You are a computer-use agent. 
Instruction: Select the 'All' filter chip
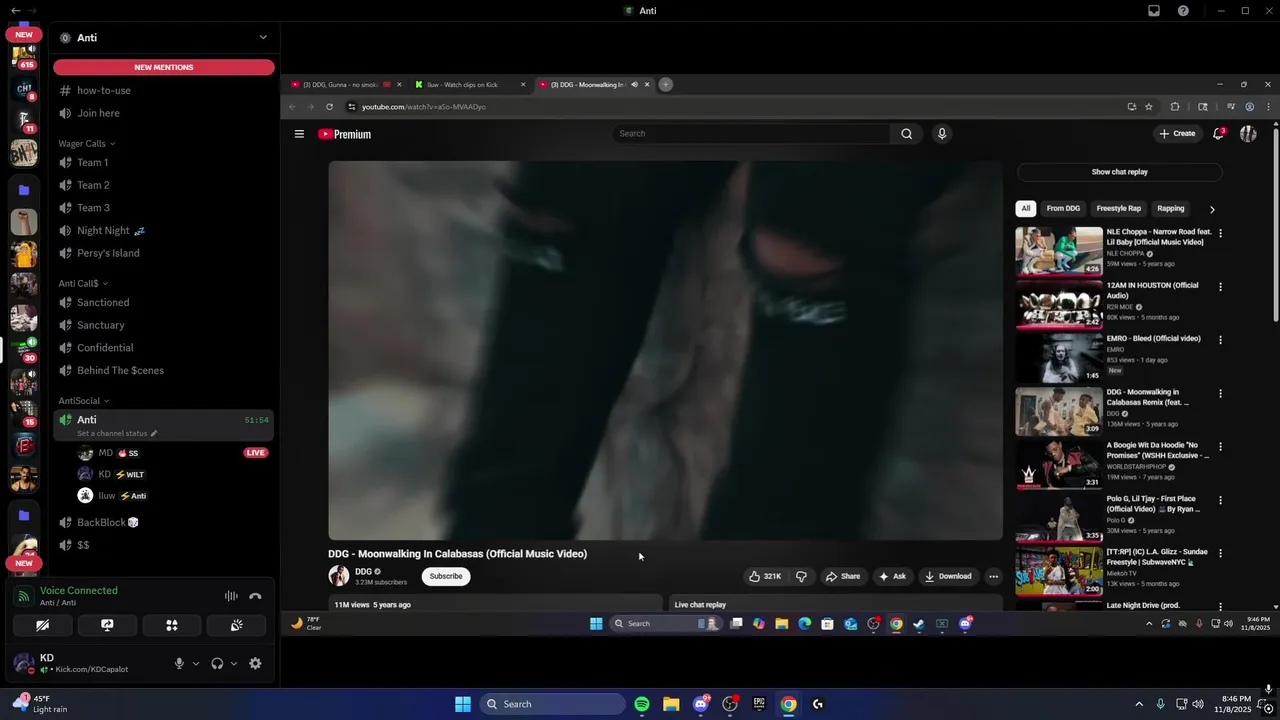tap(1025, 209)
